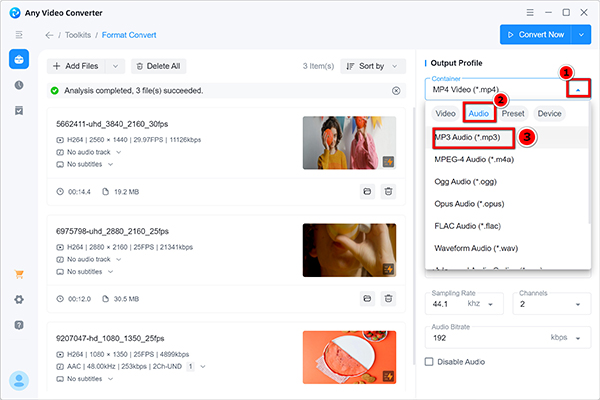This screenshot has width=600, height=400.
Task: Switch to the Video format tab
Action: pos(445,114)
